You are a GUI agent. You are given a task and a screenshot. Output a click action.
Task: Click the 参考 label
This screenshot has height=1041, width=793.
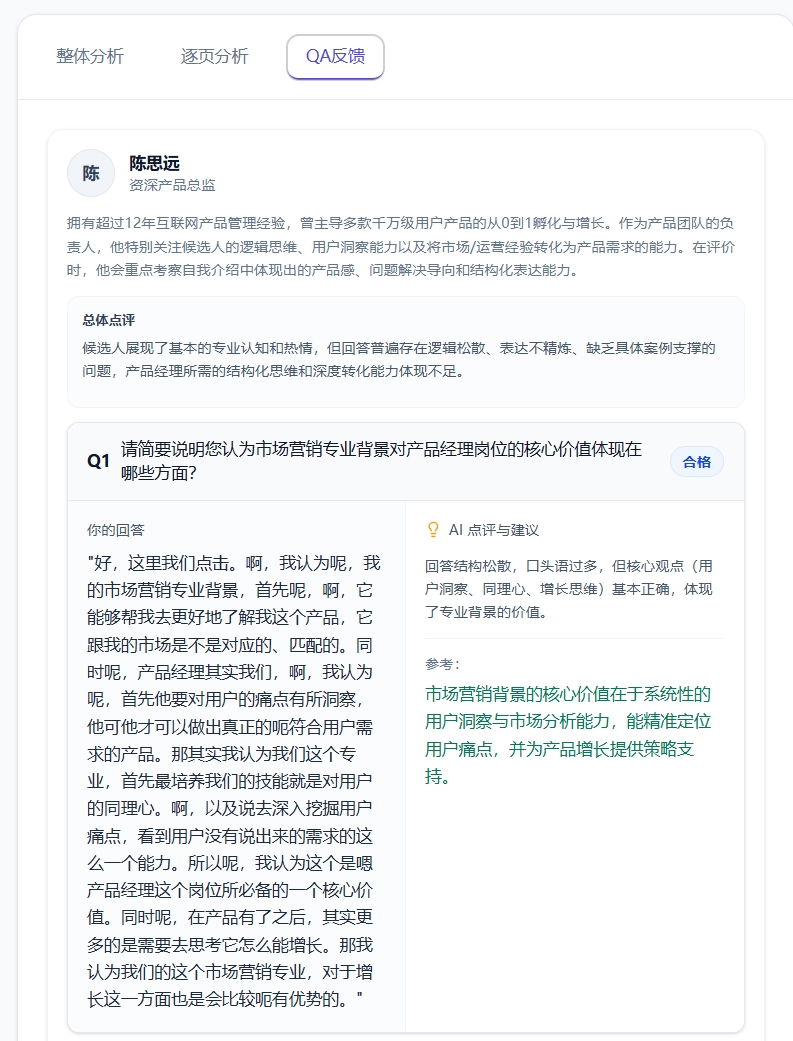442,664
